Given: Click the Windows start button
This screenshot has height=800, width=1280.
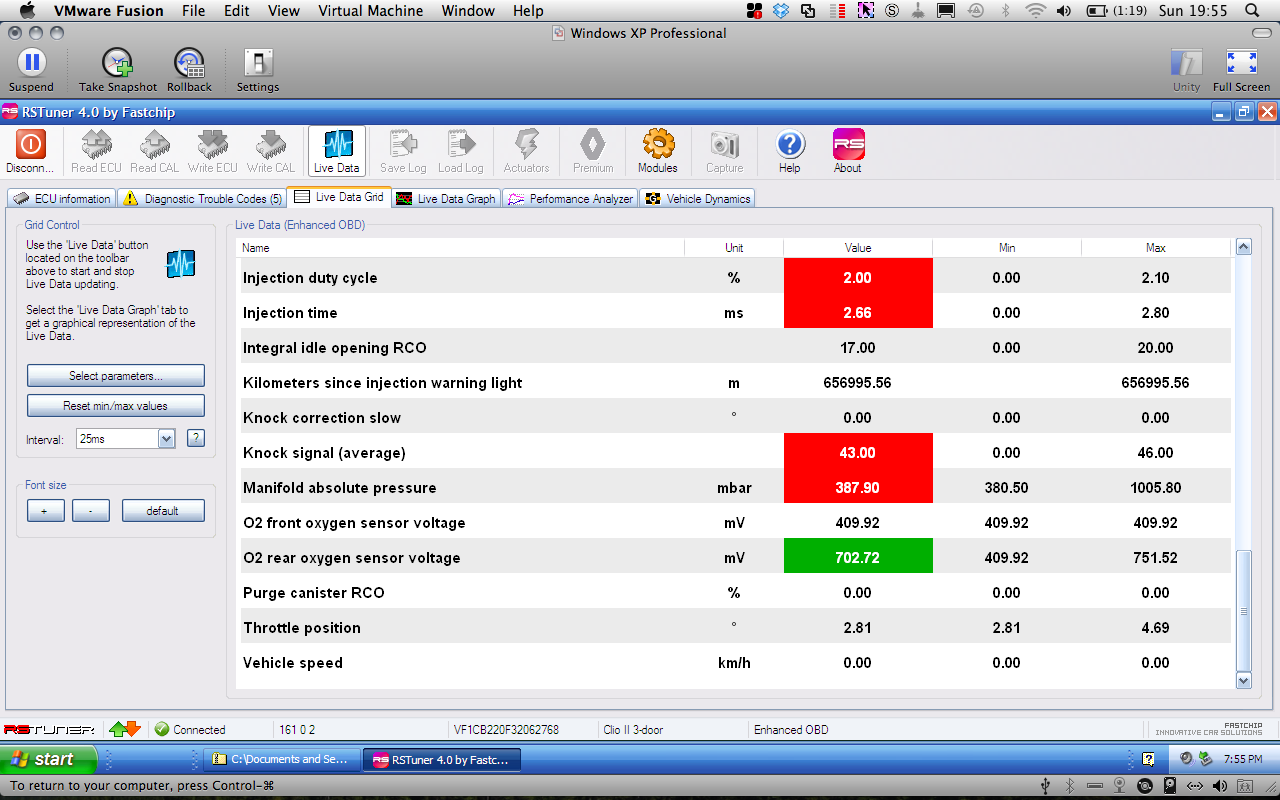Looking at the screenshot, I should (x=49, y=759).
